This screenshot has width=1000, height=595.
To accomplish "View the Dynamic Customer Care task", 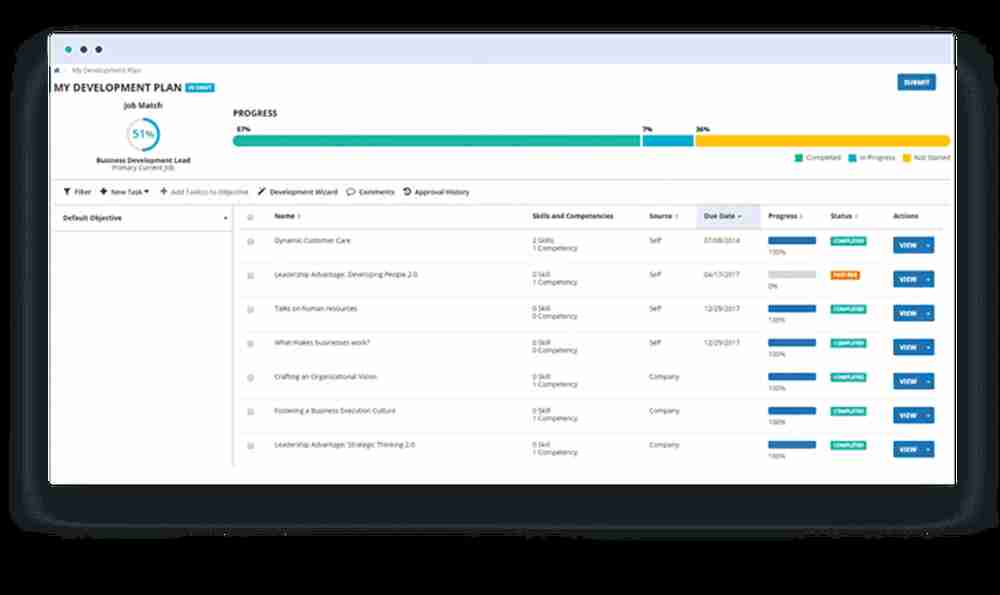I will coord(907,245).
